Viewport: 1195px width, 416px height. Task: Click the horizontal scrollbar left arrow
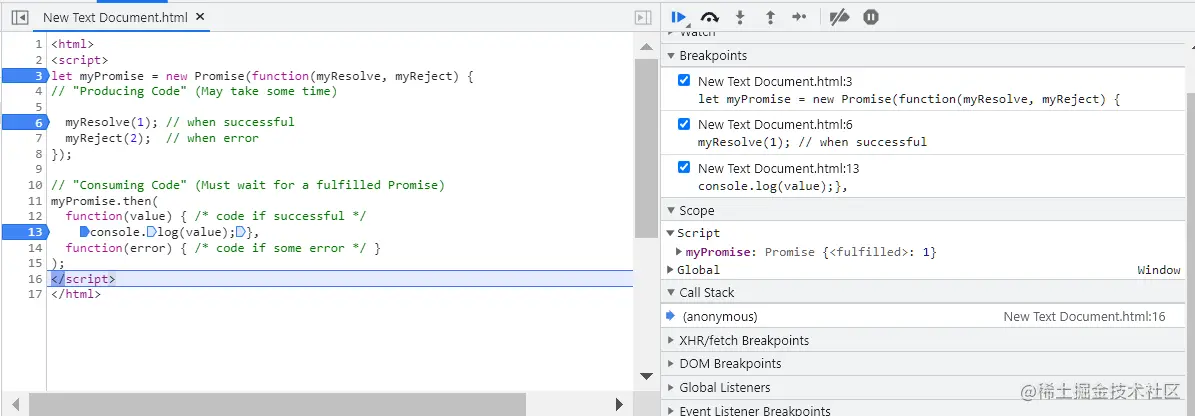[x=15, y=403]
